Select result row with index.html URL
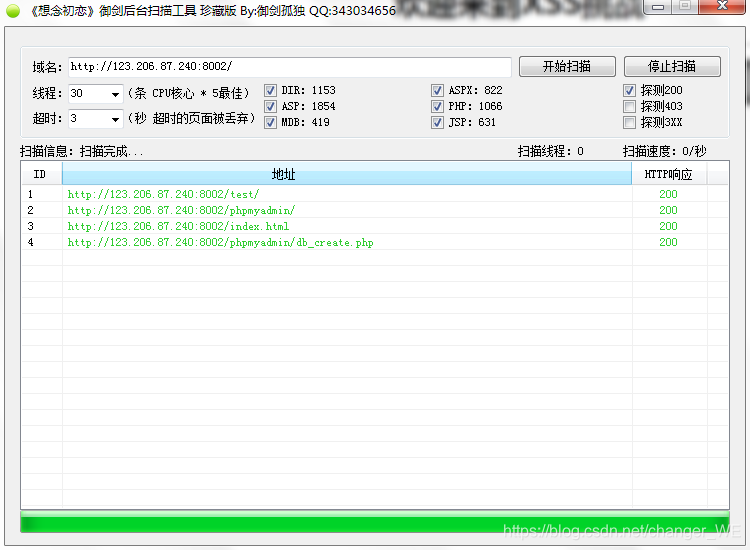This screenshot has width=750, height=550. pyautogui.click(x=375, y=226)
